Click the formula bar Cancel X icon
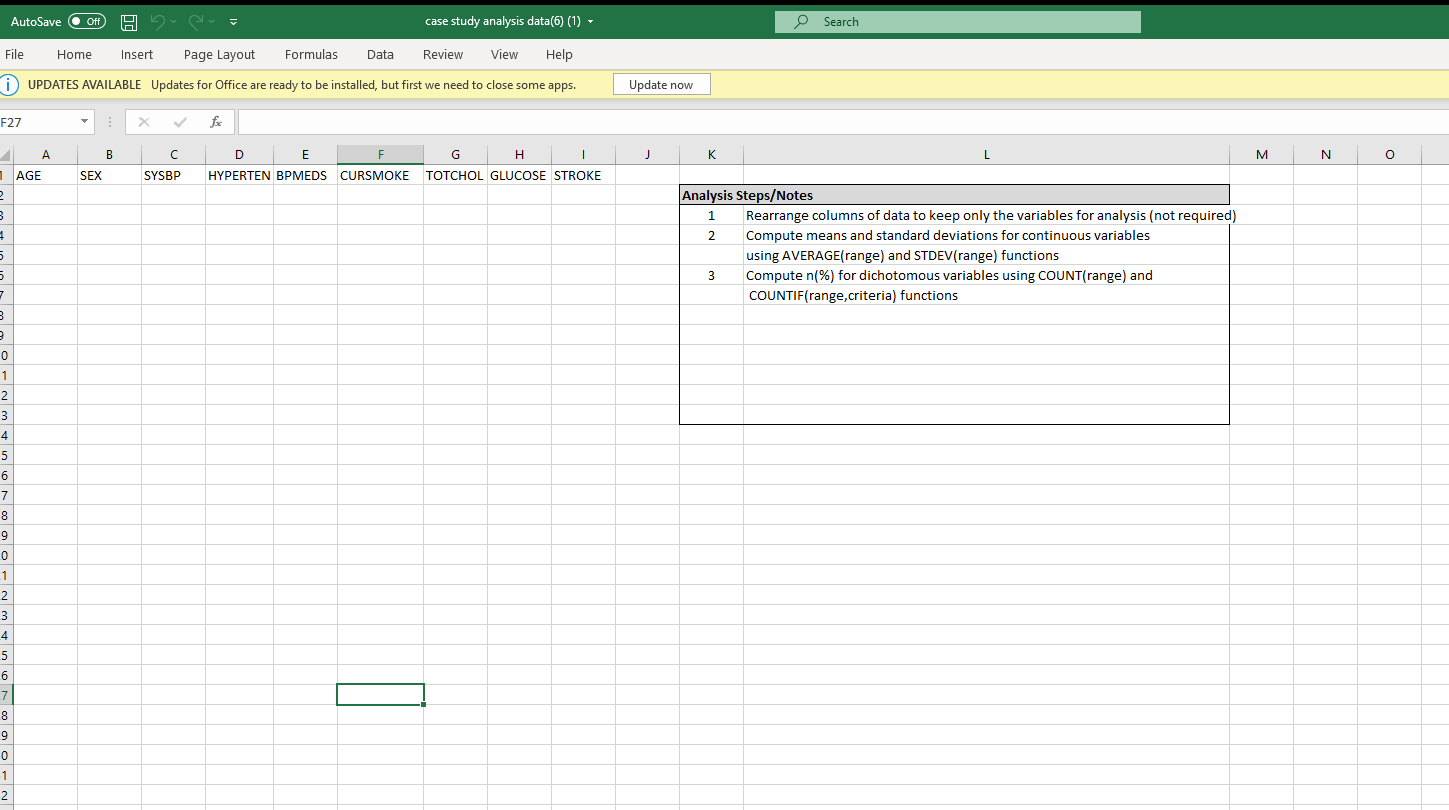Screen dimensions: 1449x810 click(x=144, y=122)
